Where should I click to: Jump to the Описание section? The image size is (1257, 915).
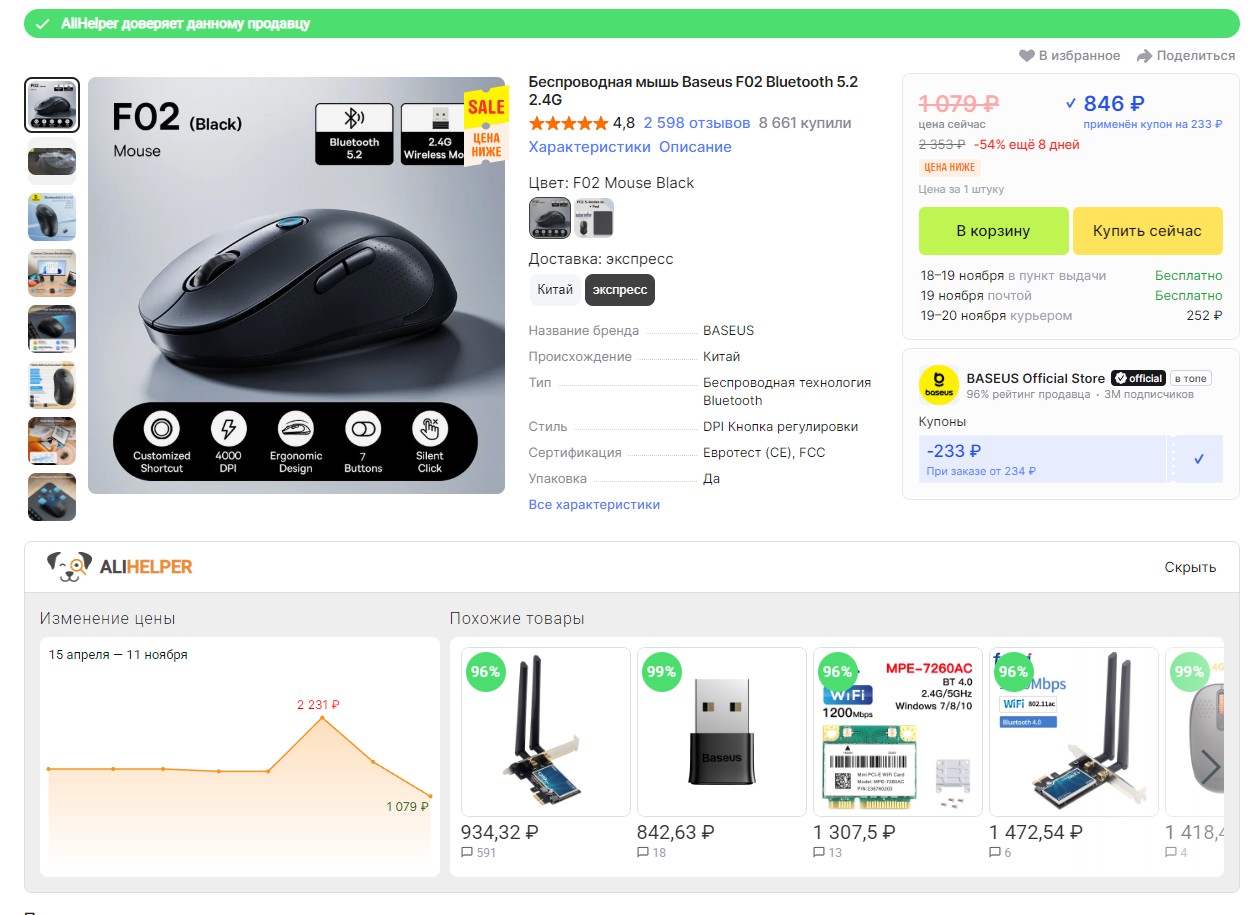(x=695, y=147)
